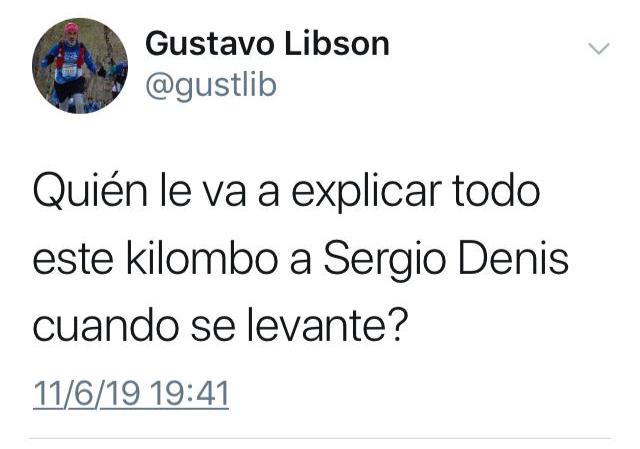640x449 pixels.
Task: Click the tweet line ending with levante?
Action: pyautogui.click(x=220, y=327)
